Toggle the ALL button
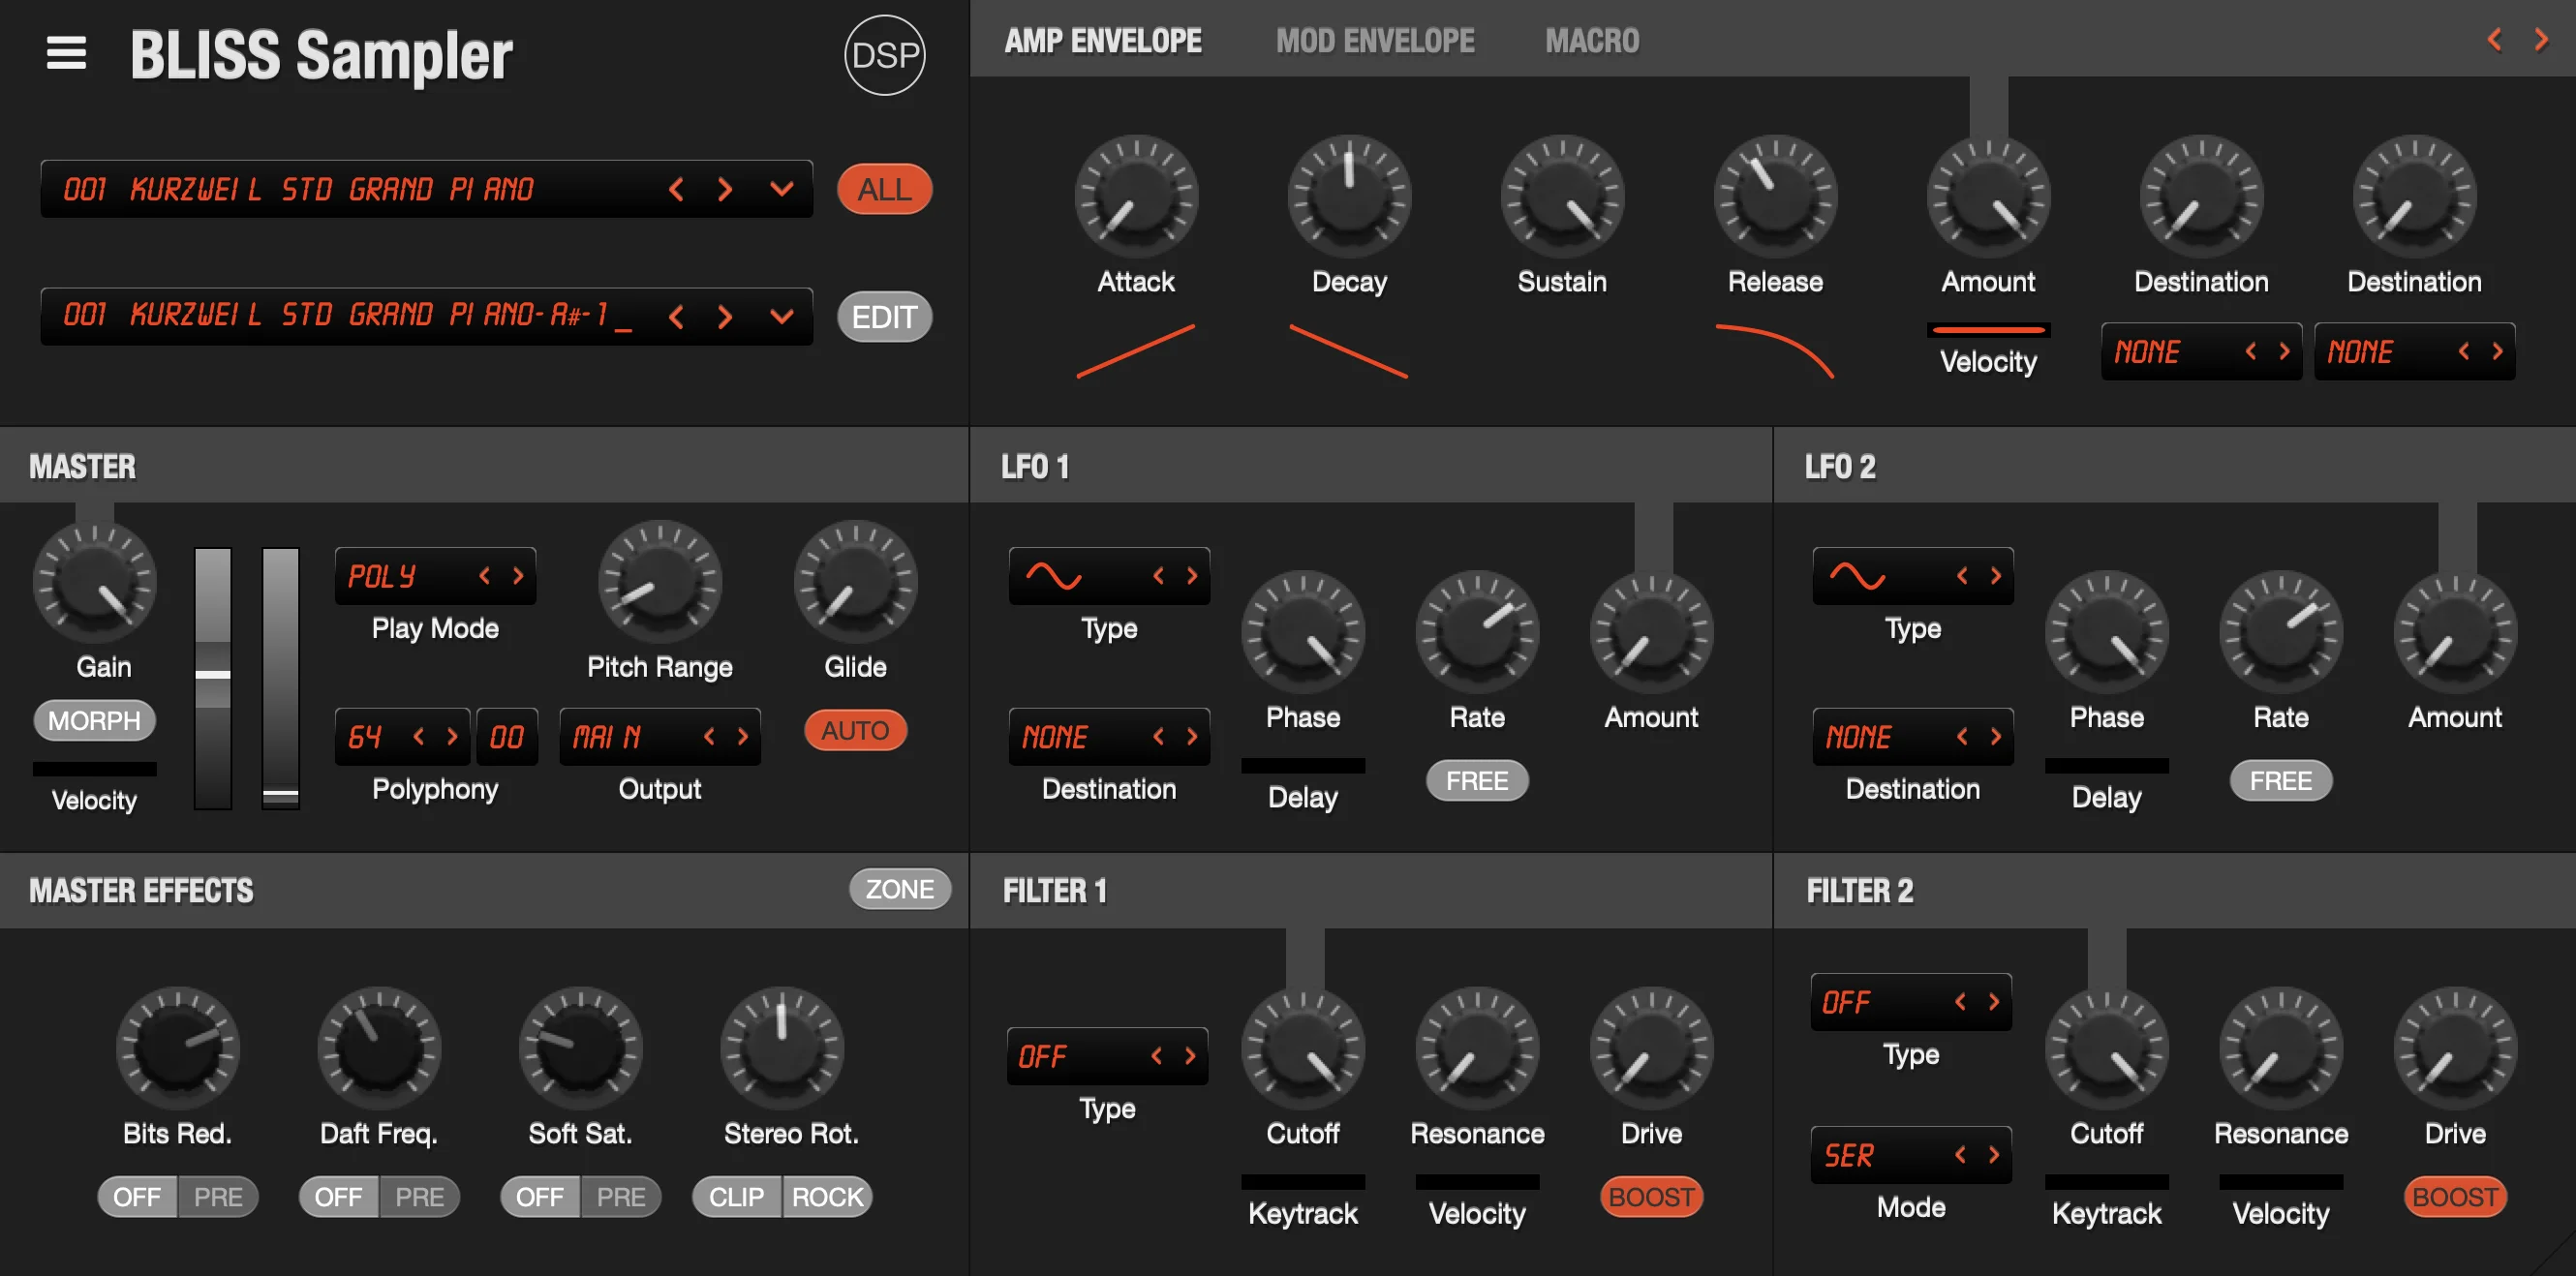2576x1276 pixels. (884, 189)
